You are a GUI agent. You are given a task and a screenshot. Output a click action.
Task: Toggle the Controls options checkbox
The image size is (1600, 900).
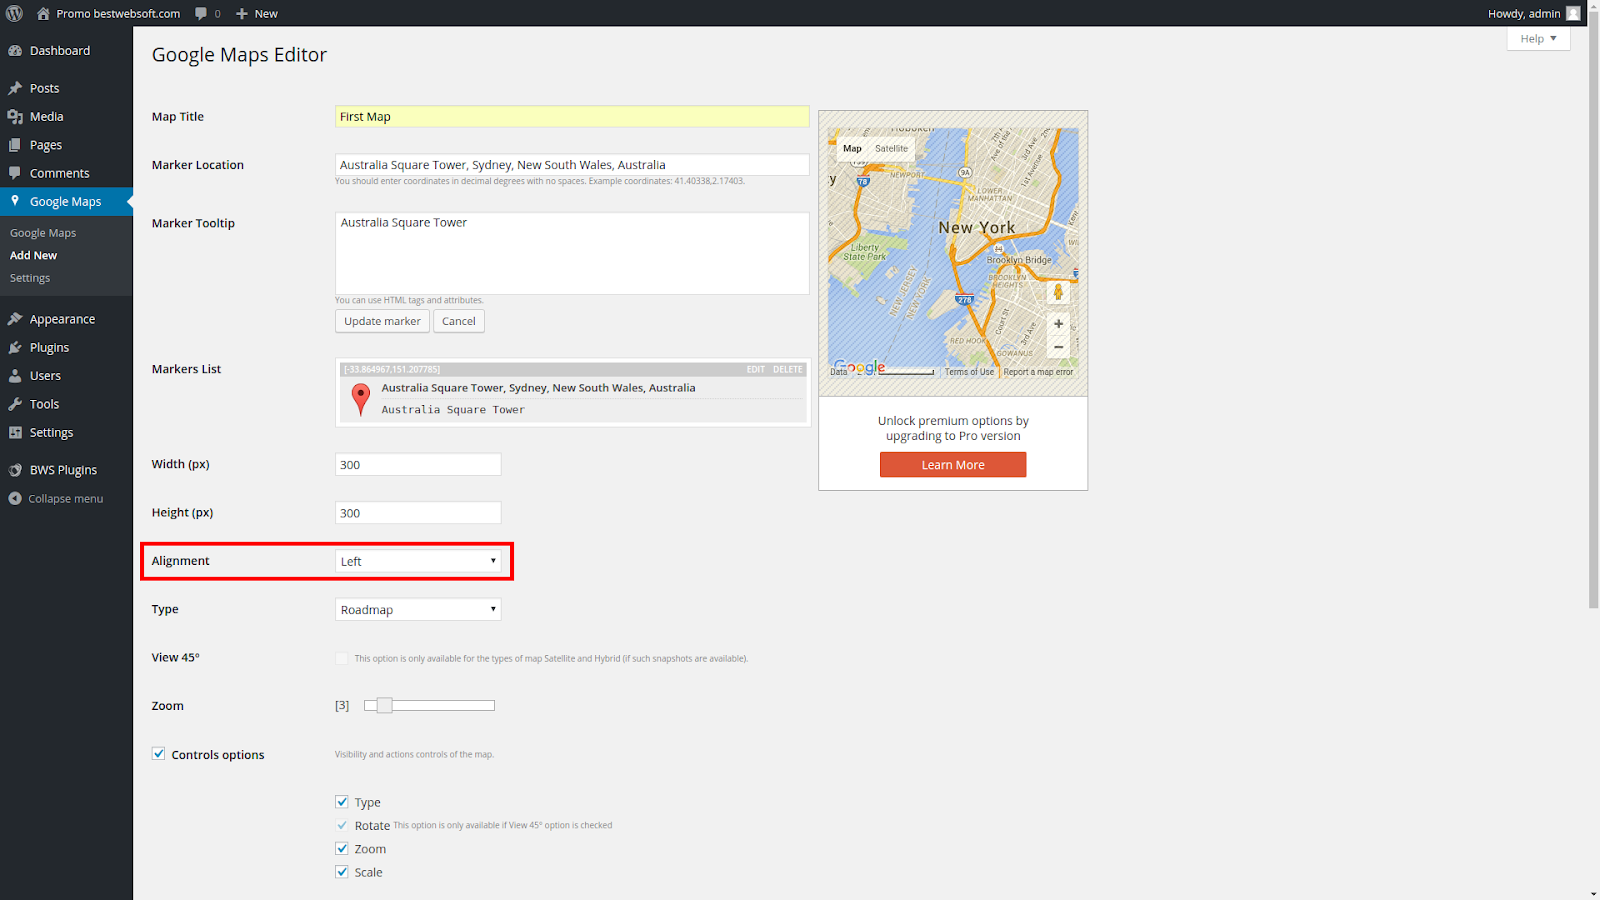(x=158, y=754)
